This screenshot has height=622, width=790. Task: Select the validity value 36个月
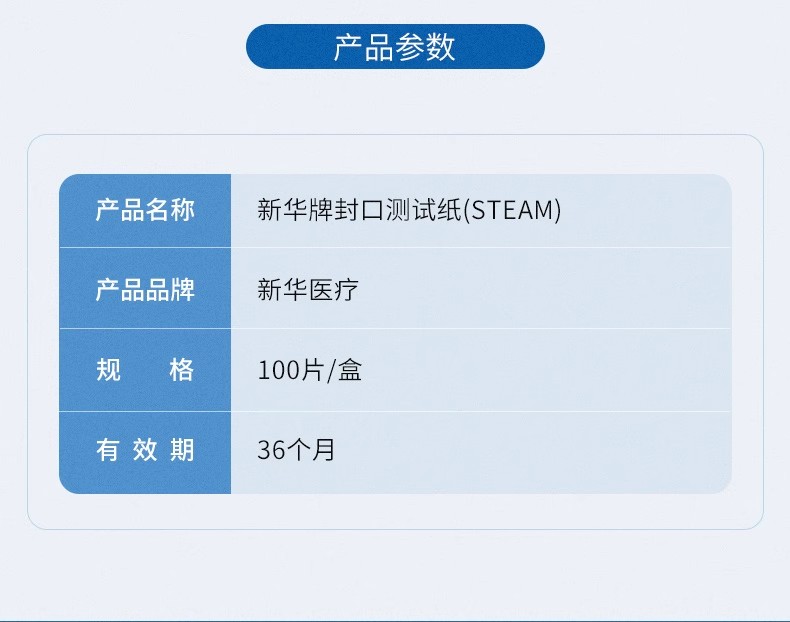click(296, 450)
